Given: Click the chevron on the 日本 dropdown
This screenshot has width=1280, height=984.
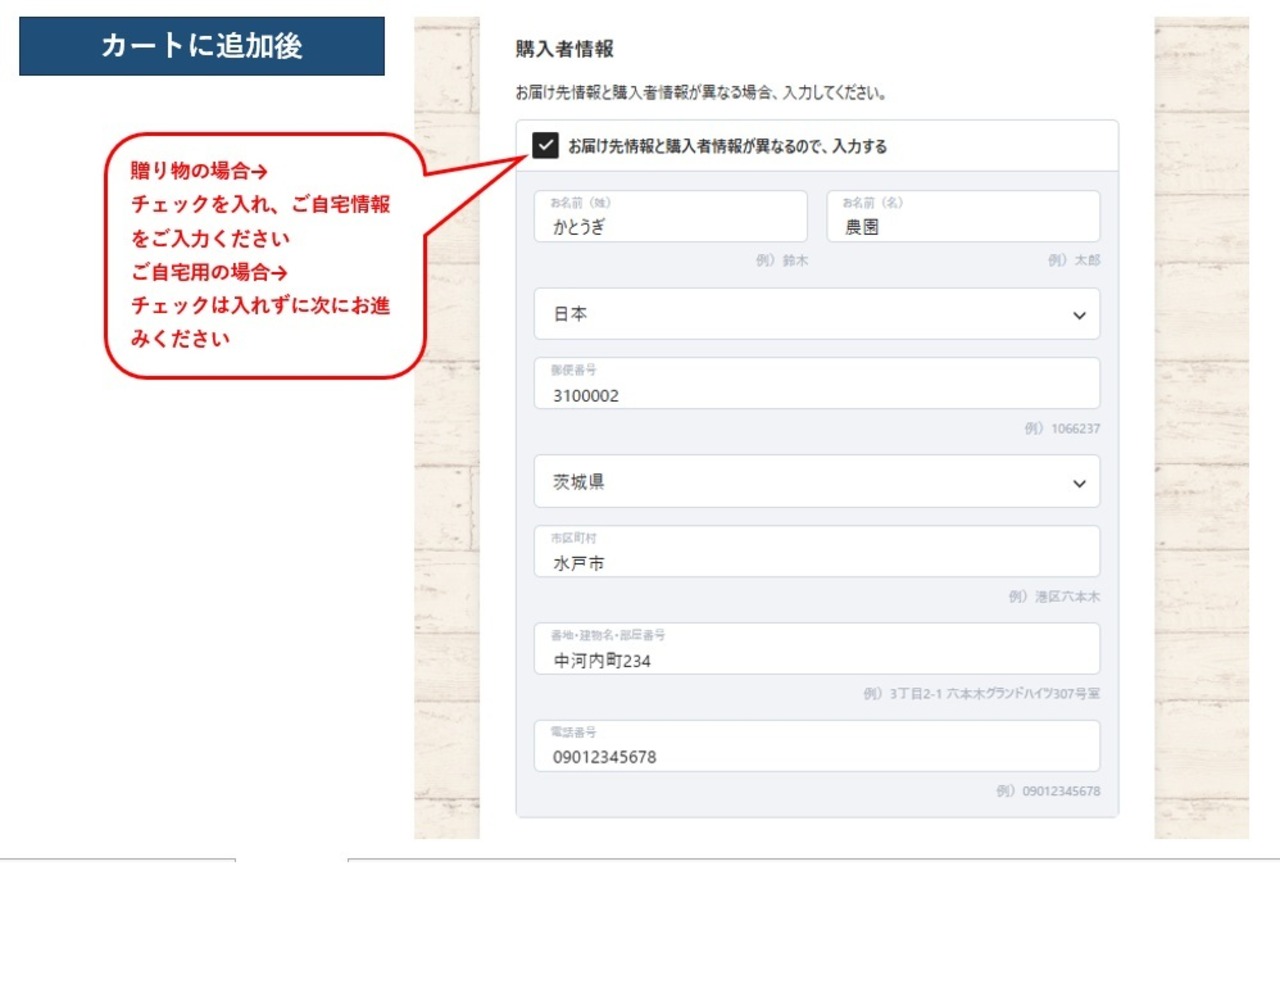Looking at the screenshot, I should pyautogui.click(x=1079, y=315).
